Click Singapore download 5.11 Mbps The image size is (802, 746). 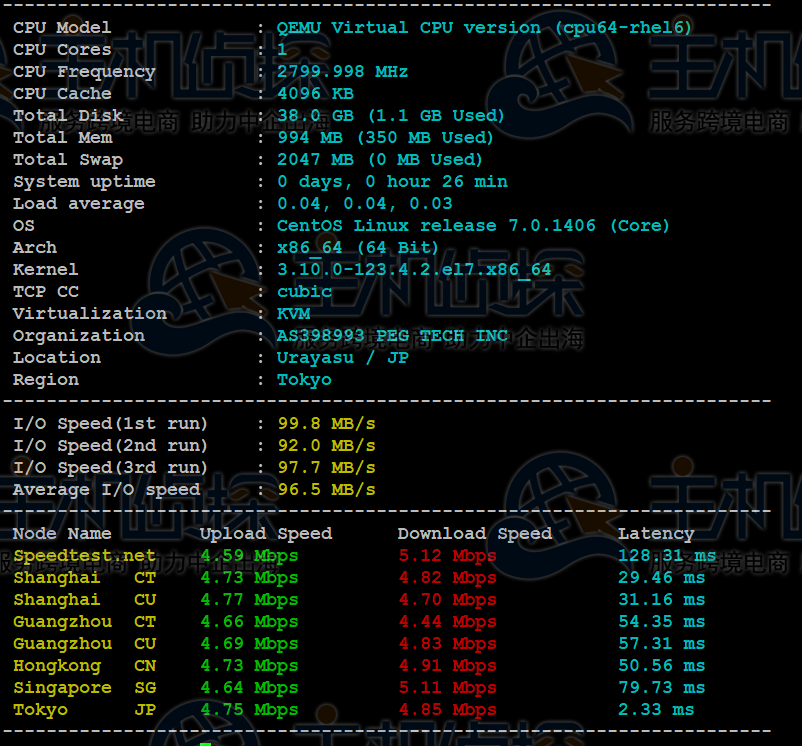[x=448, y=687]
